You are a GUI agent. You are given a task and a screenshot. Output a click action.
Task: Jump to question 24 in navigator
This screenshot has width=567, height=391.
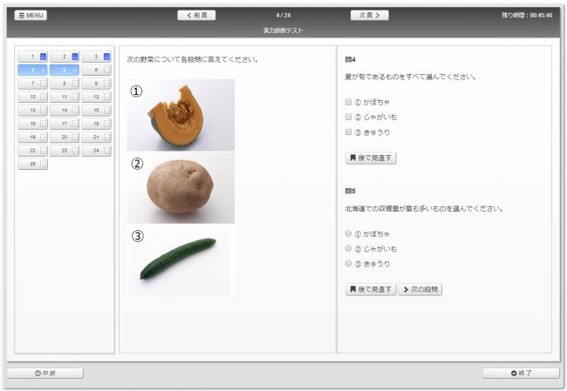[x=96, y=150]
